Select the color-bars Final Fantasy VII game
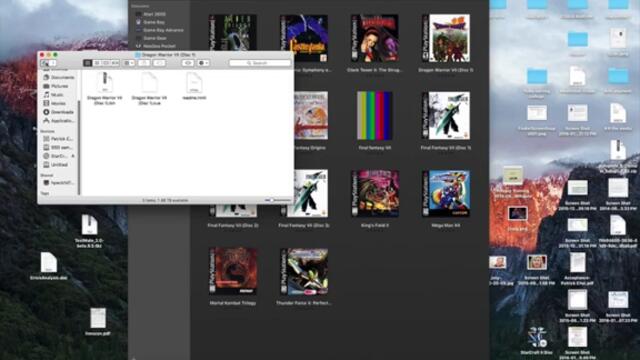Viewport: 640px width, 360px height. coord(375,116)
